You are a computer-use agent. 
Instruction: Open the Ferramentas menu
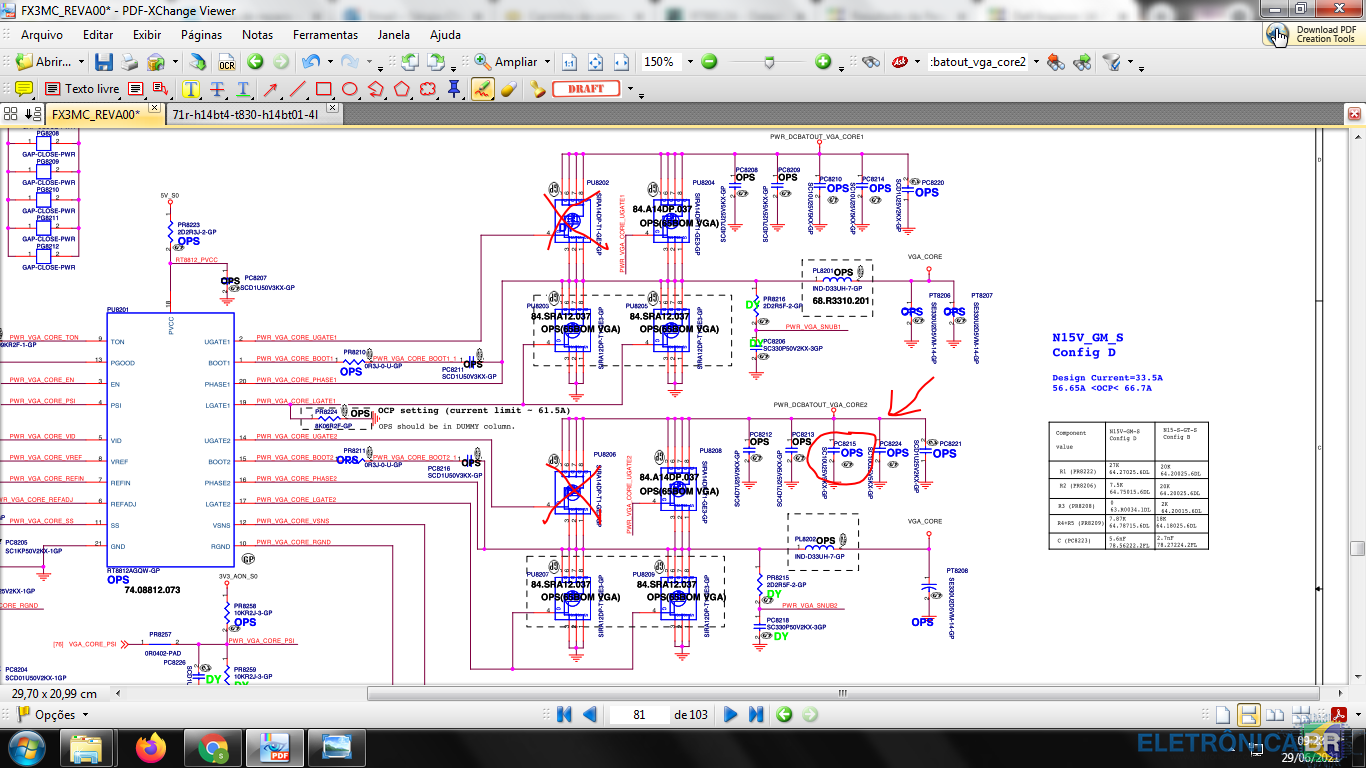coord(325,34)
